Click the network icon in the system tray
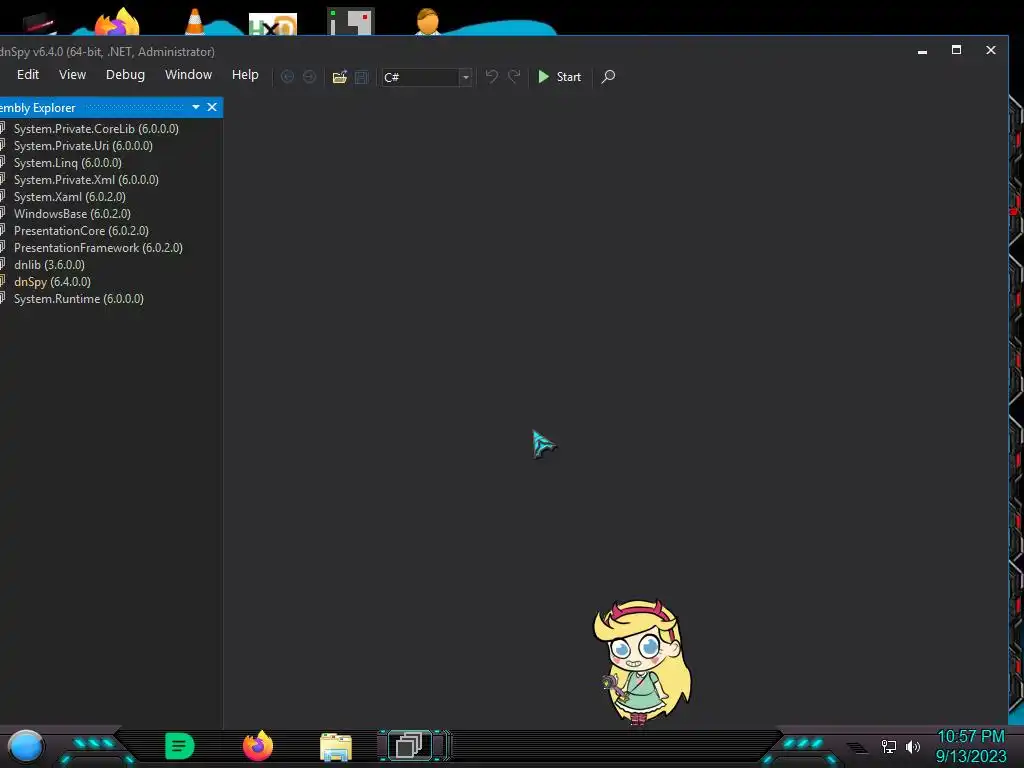The width and height of the screenshot is (1024, 768). (x=888, y=746)
